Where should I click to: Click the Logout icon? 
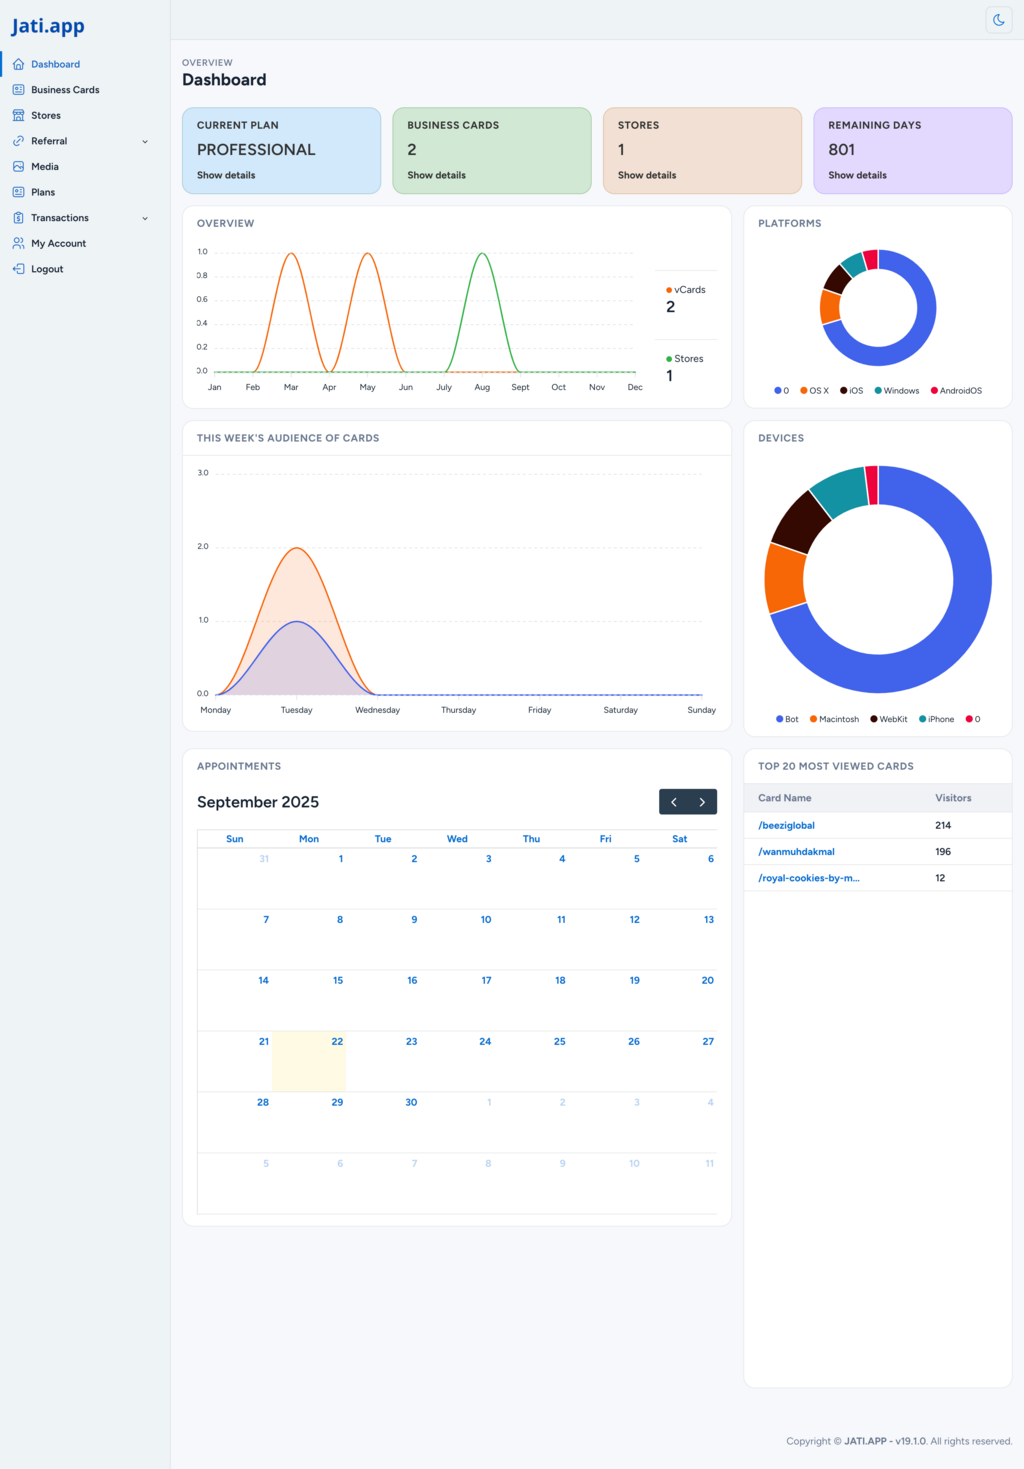[18, 269]
